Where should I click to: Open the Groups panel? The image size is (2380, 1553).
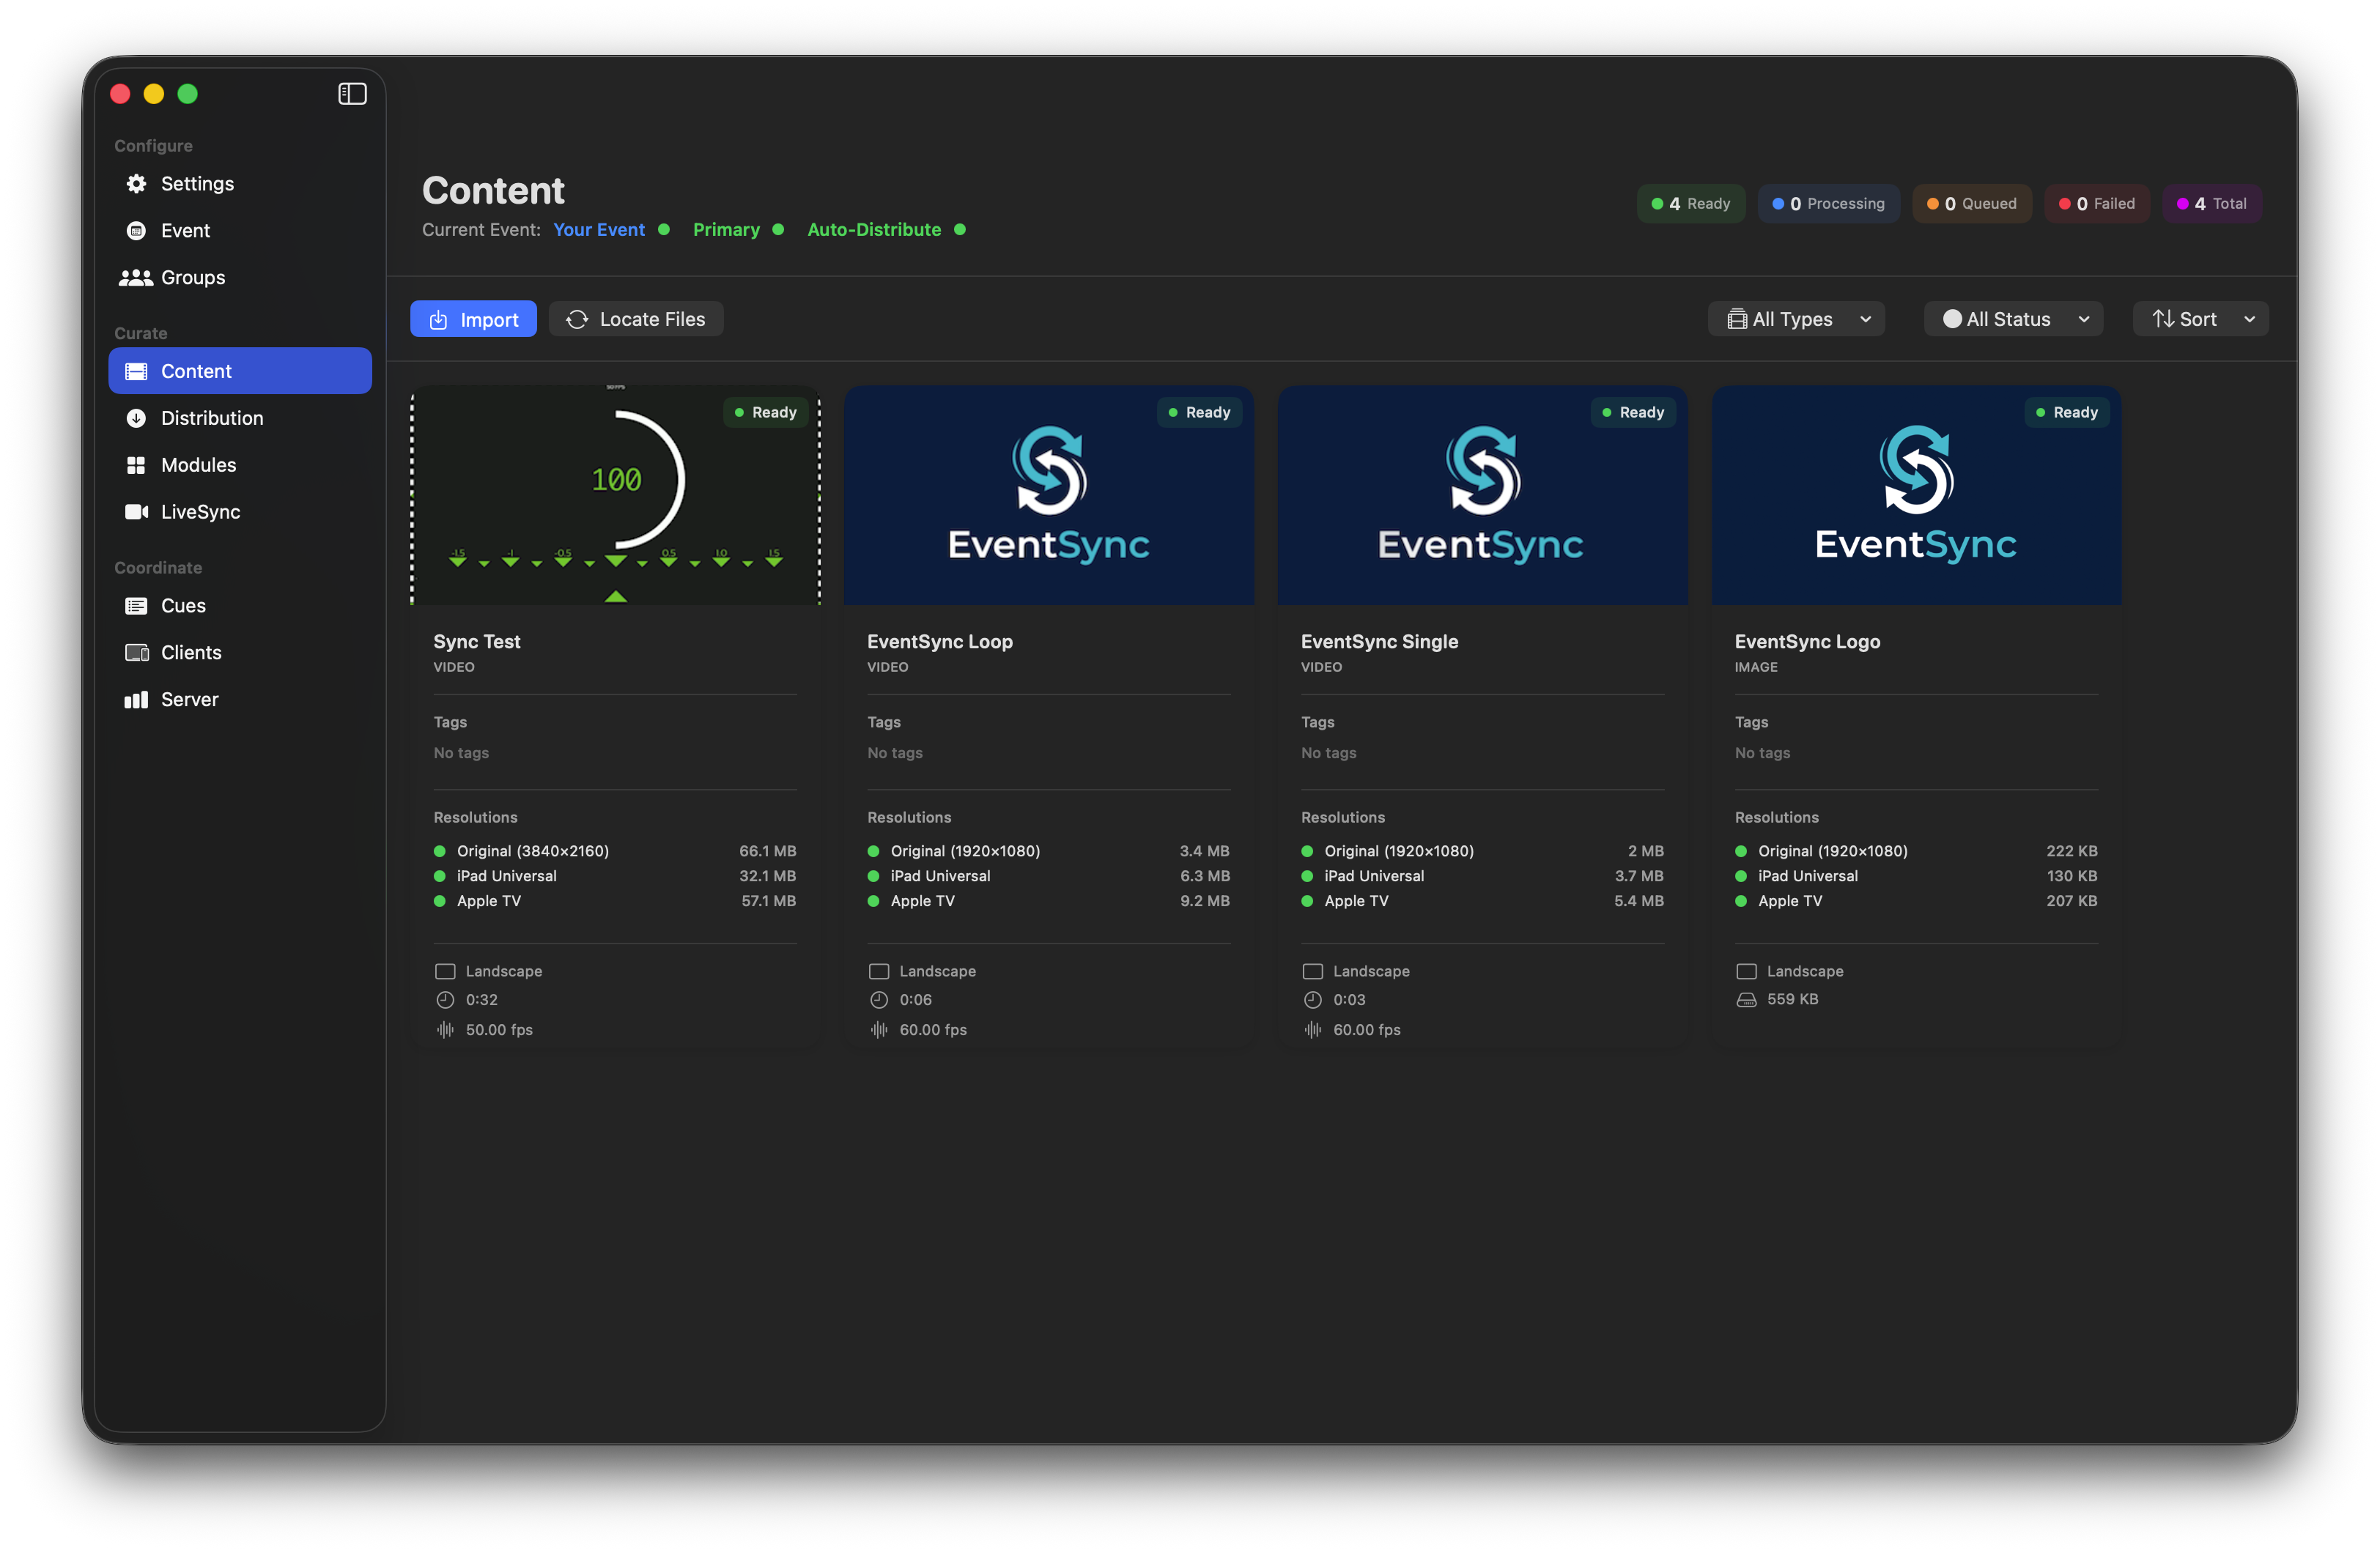[192, 277]
